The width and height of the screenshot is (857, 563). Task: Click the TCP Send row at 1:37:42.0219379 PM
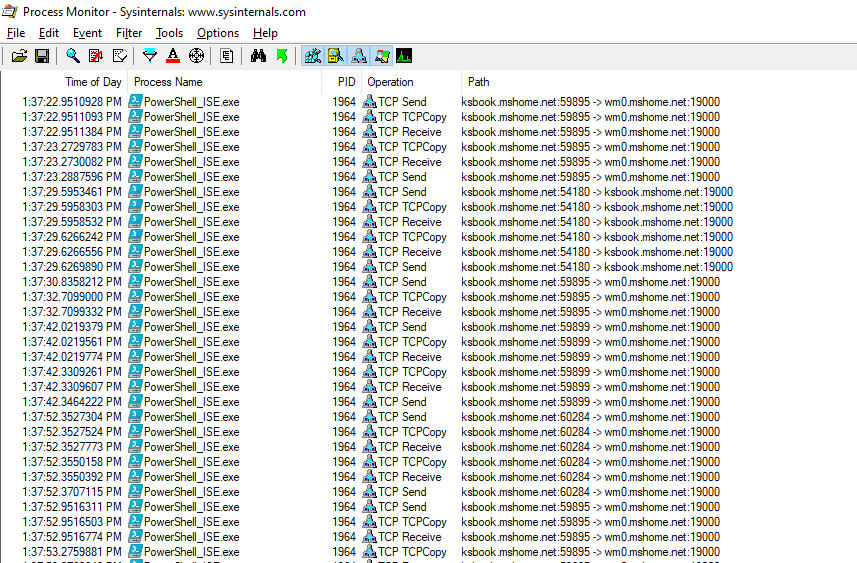pos(428,327)
